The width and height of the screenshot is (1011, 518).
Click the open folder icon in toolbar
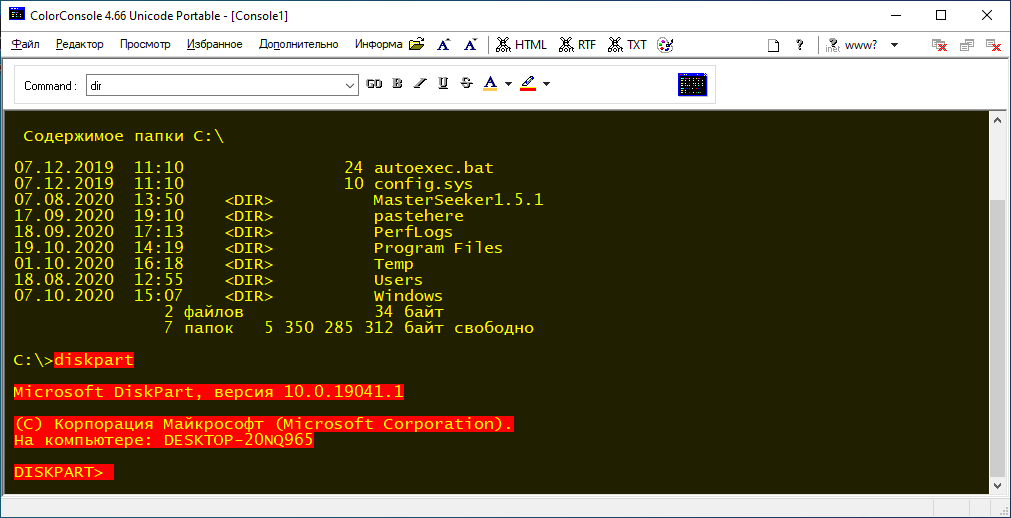click(417, 45)
